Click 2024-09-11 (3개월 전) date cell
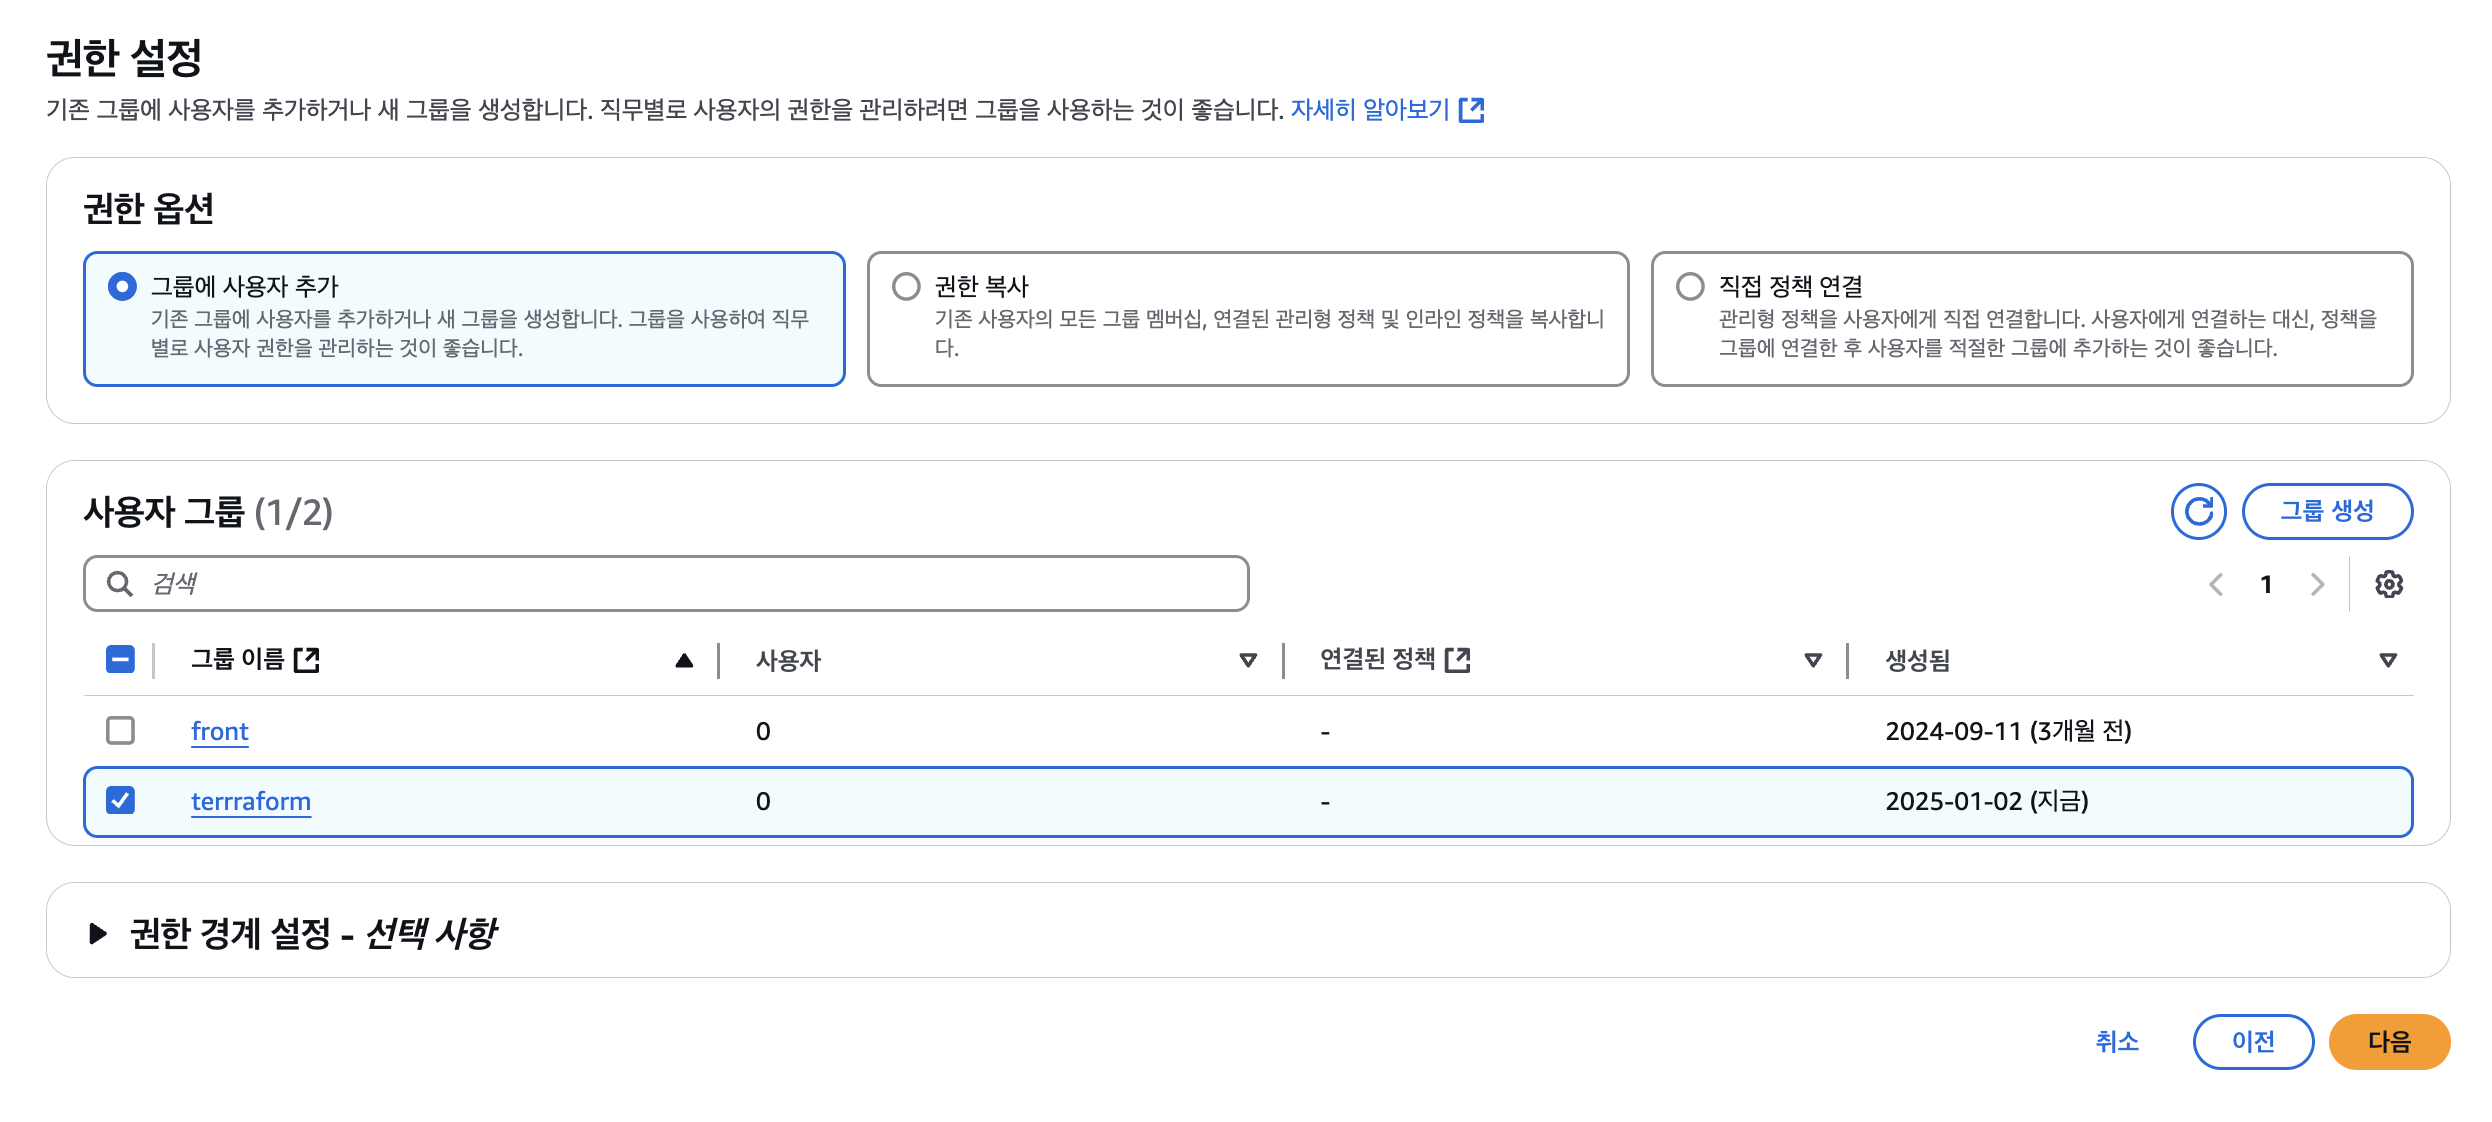2492x1122 pixels. [2008, 731]
